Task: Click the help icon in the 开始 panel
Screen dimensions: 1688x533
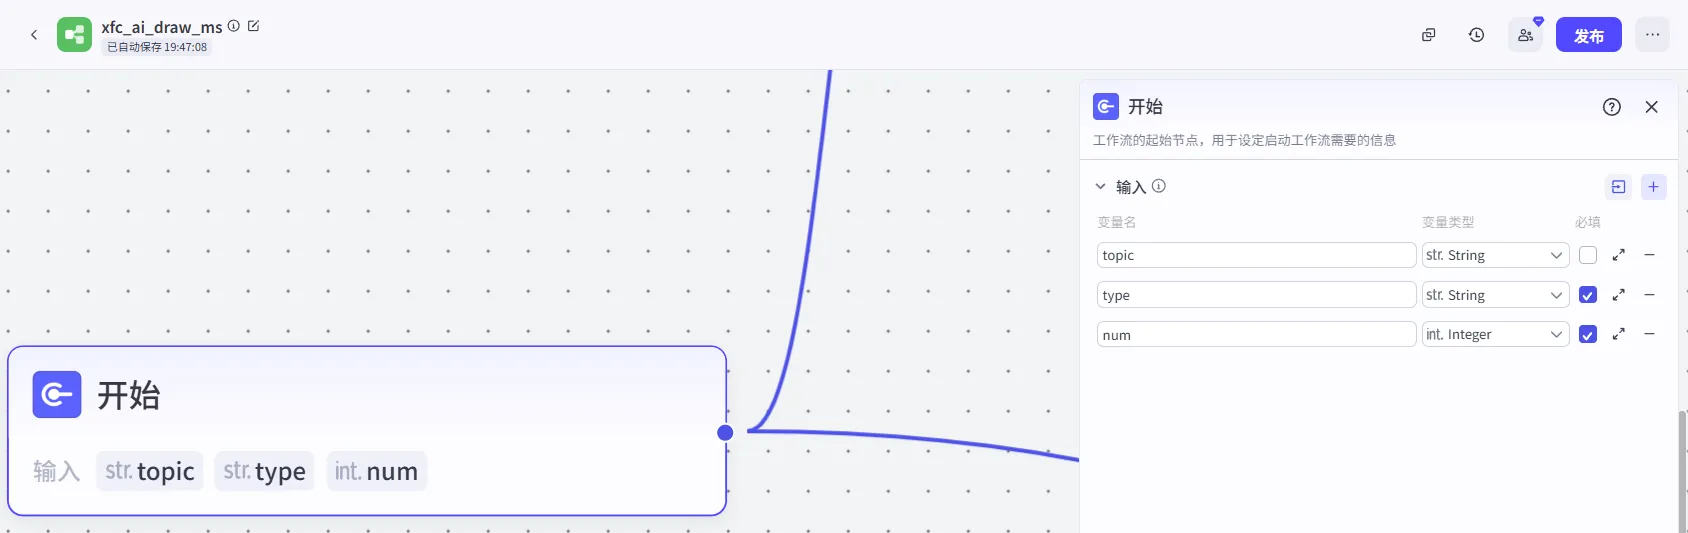Action: pyautogui.click(x=1611, y=107)
